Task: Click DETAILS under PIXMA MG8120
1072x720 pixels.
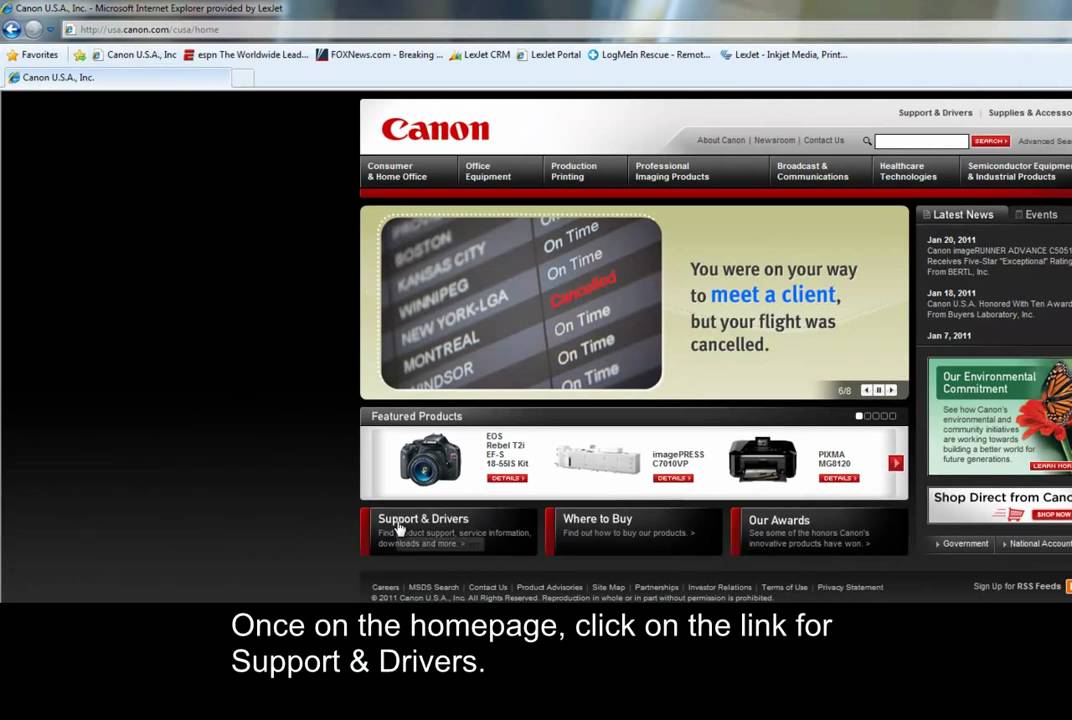Action: pos(839,478)
